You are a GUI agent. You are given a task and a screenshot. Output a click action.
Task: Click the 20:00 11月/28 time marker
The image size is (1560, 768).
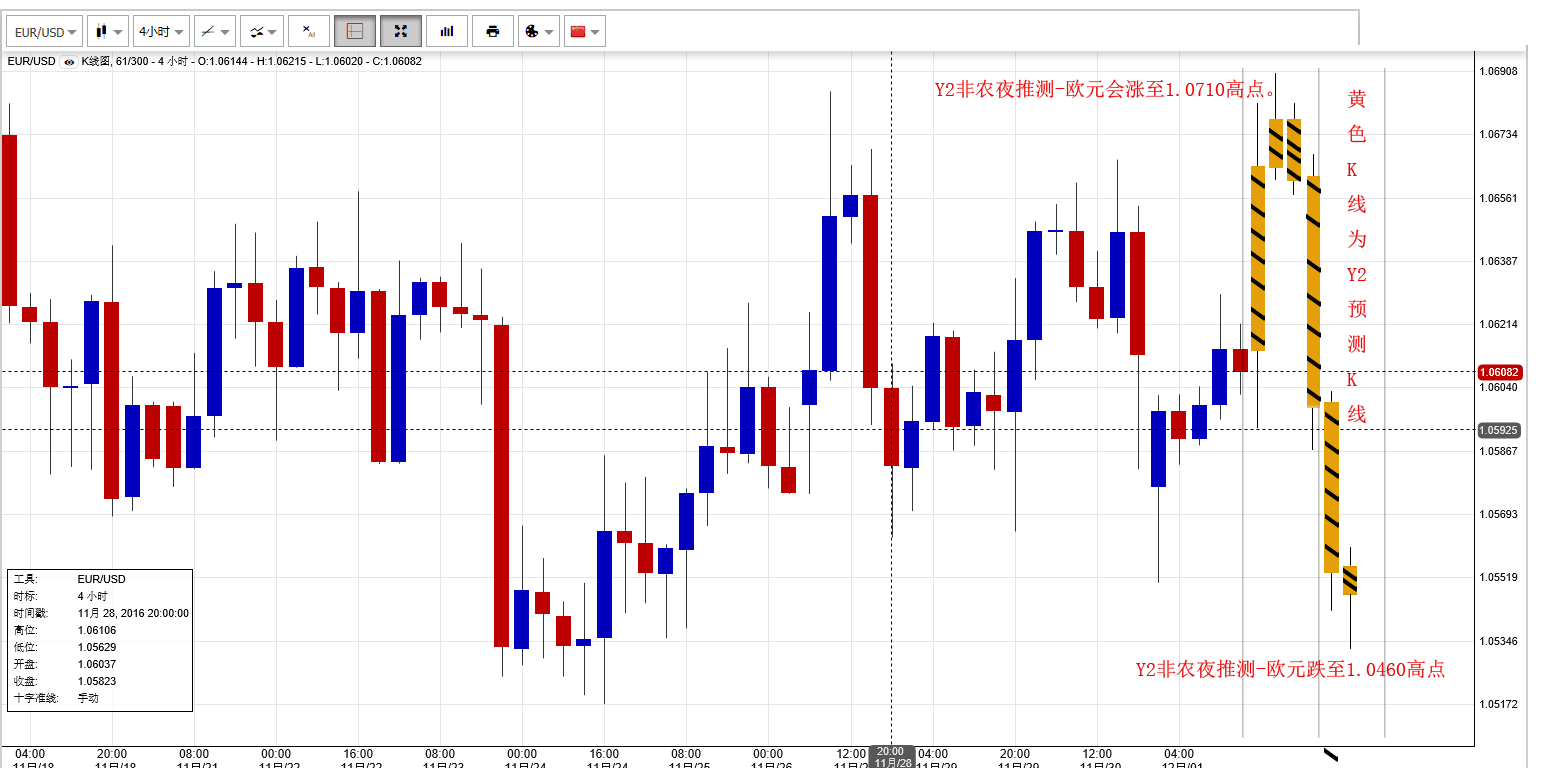tap(891, 757)
